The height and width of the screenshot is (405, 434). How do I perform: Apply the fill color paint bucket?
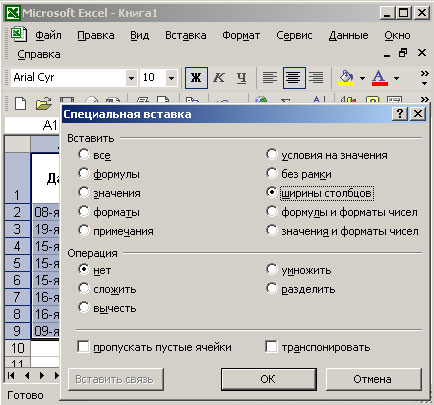pyautogui.click(x=346, y=78)
